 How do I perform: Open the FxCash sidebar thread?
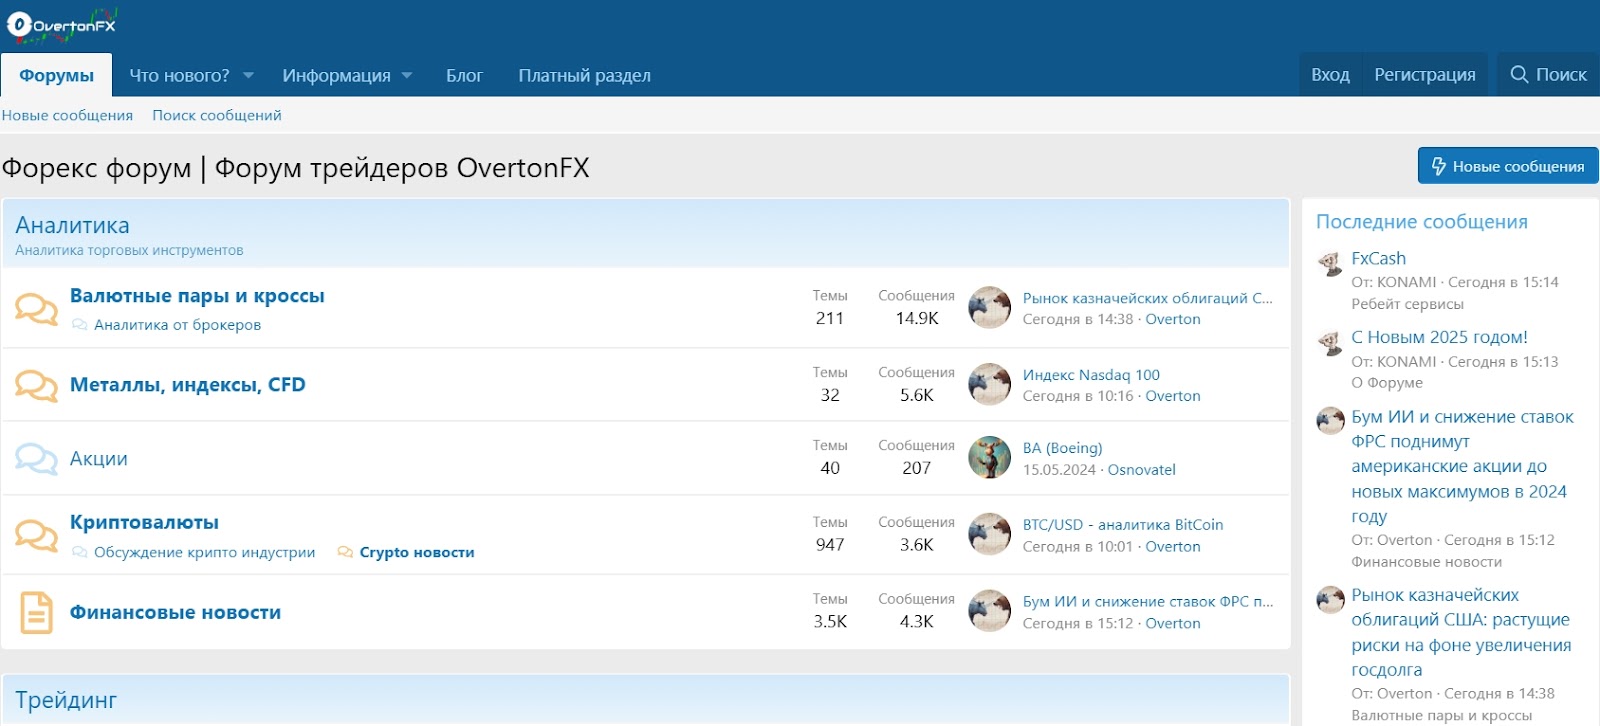pos(1378,258)
